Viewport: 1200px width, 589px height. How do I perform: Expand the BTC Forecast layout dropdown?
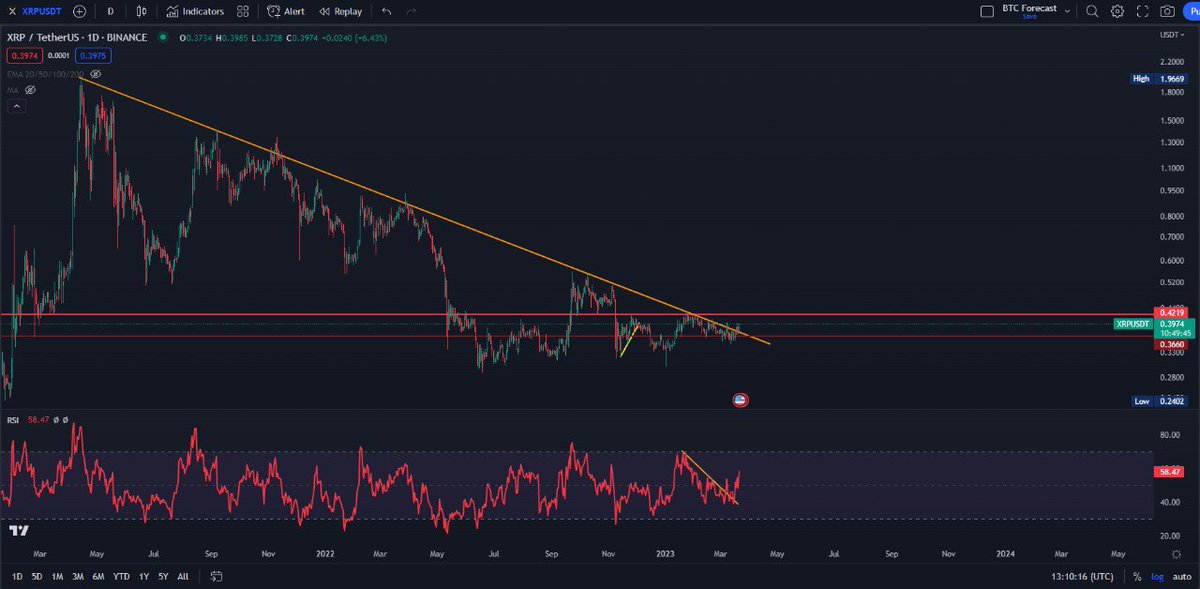point(1068,11)
